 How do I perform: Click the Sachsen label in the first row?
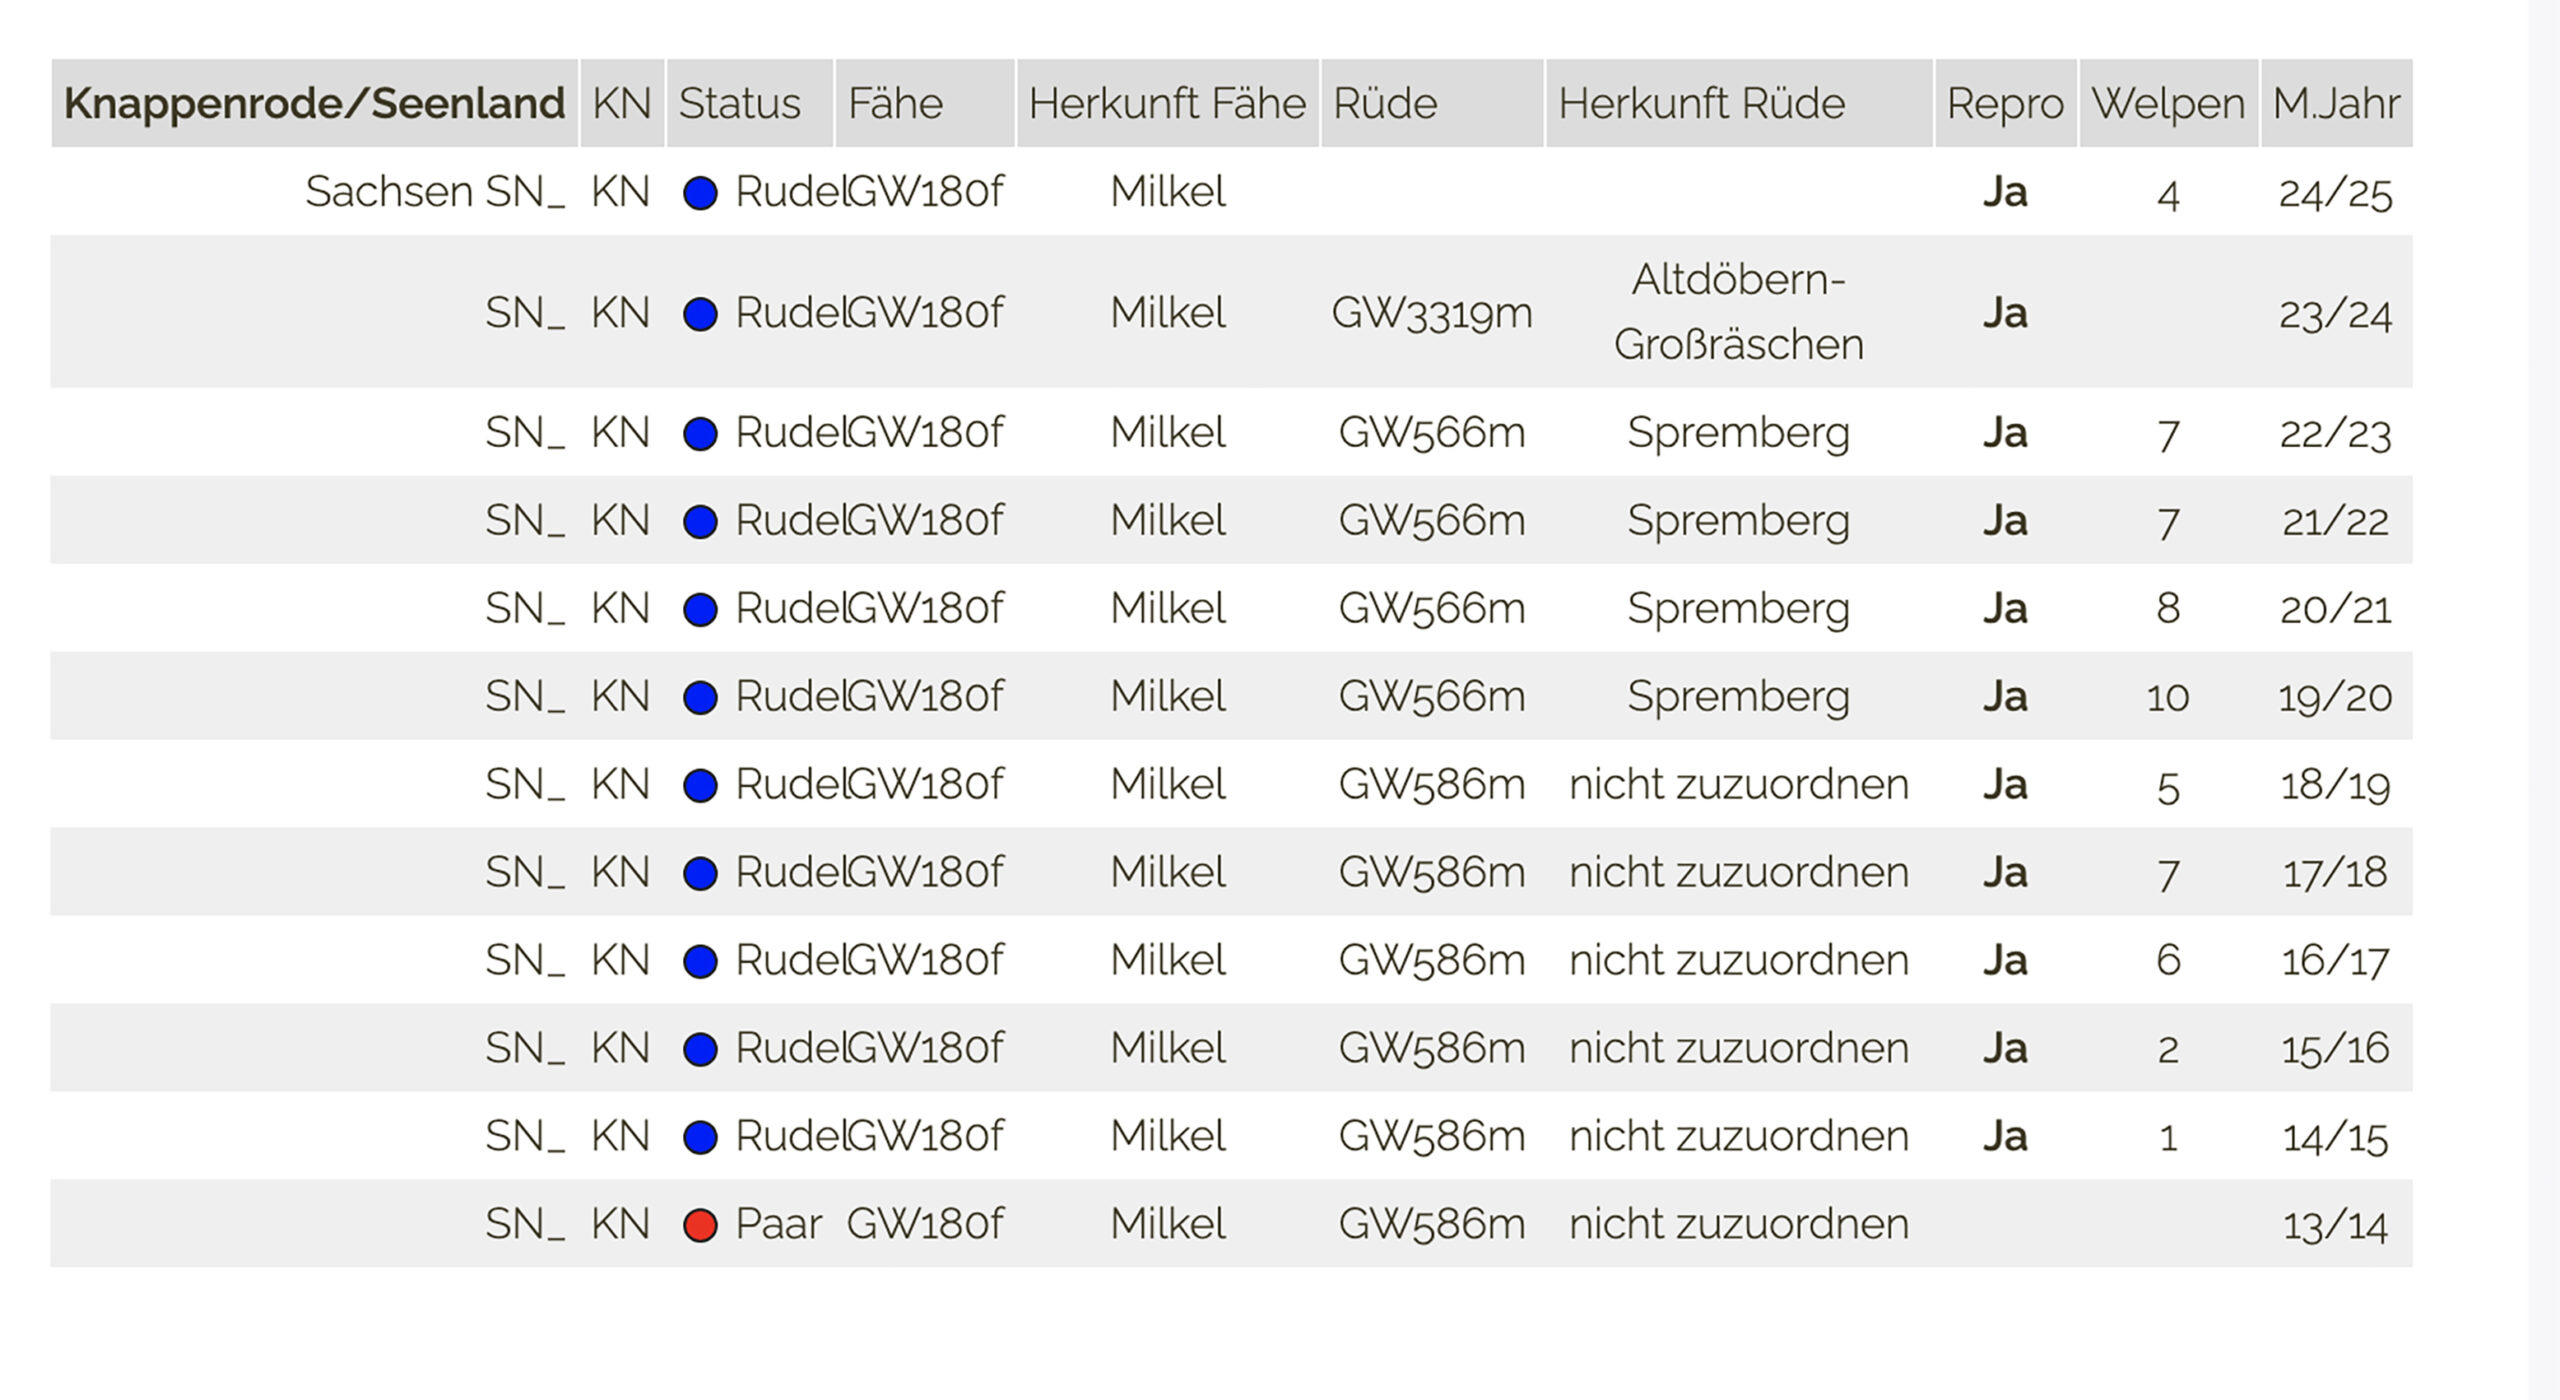point(388,191)
